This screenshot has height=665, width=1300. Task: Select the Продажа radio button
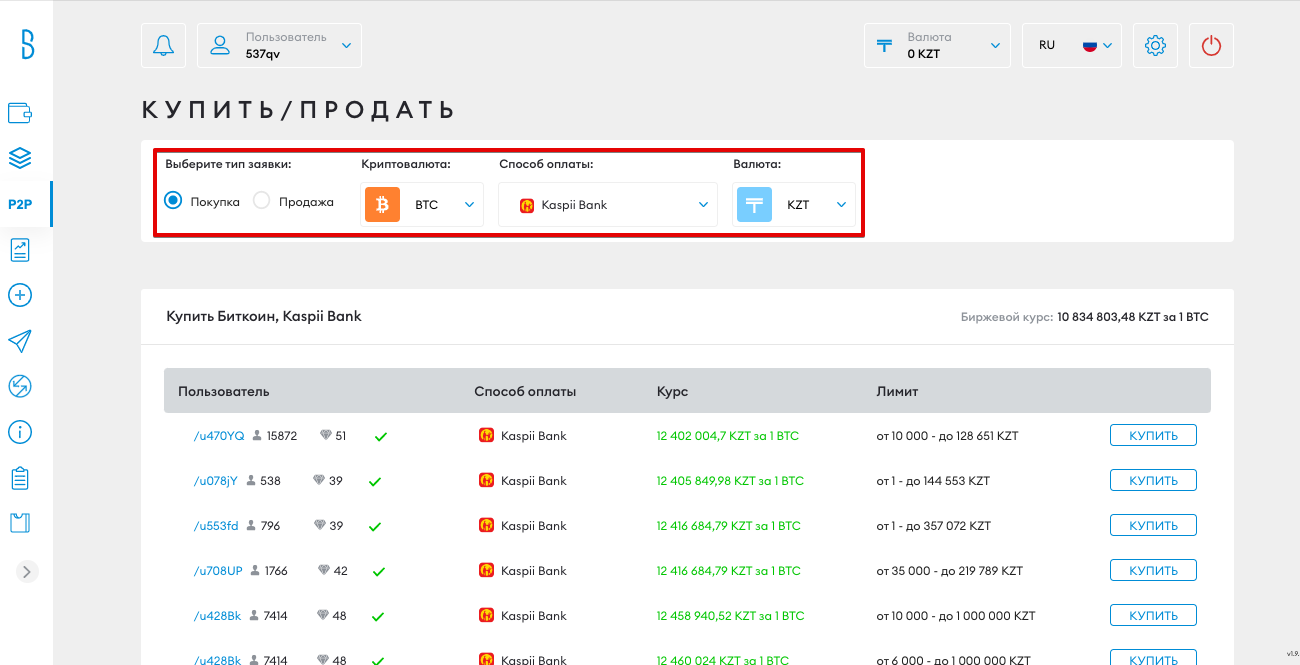pyautogui.click(x=262, y=201)
